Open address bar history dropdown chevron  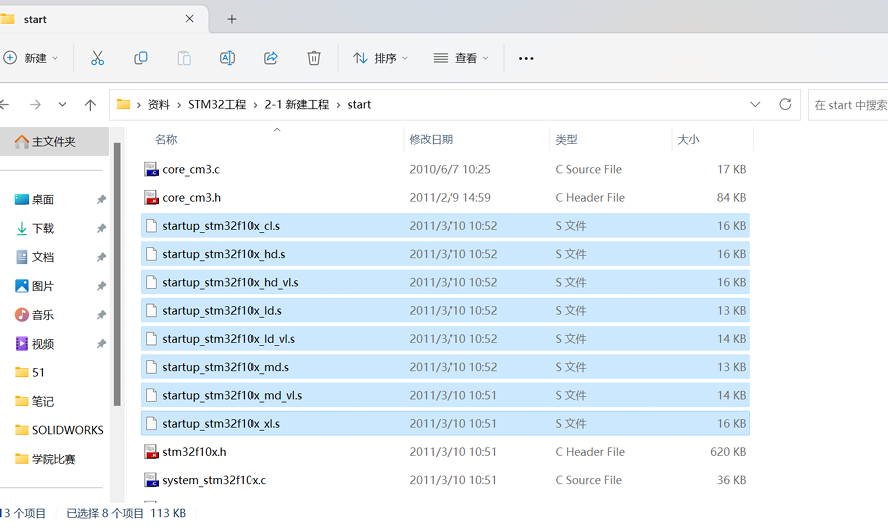click(x=755, y=104)
